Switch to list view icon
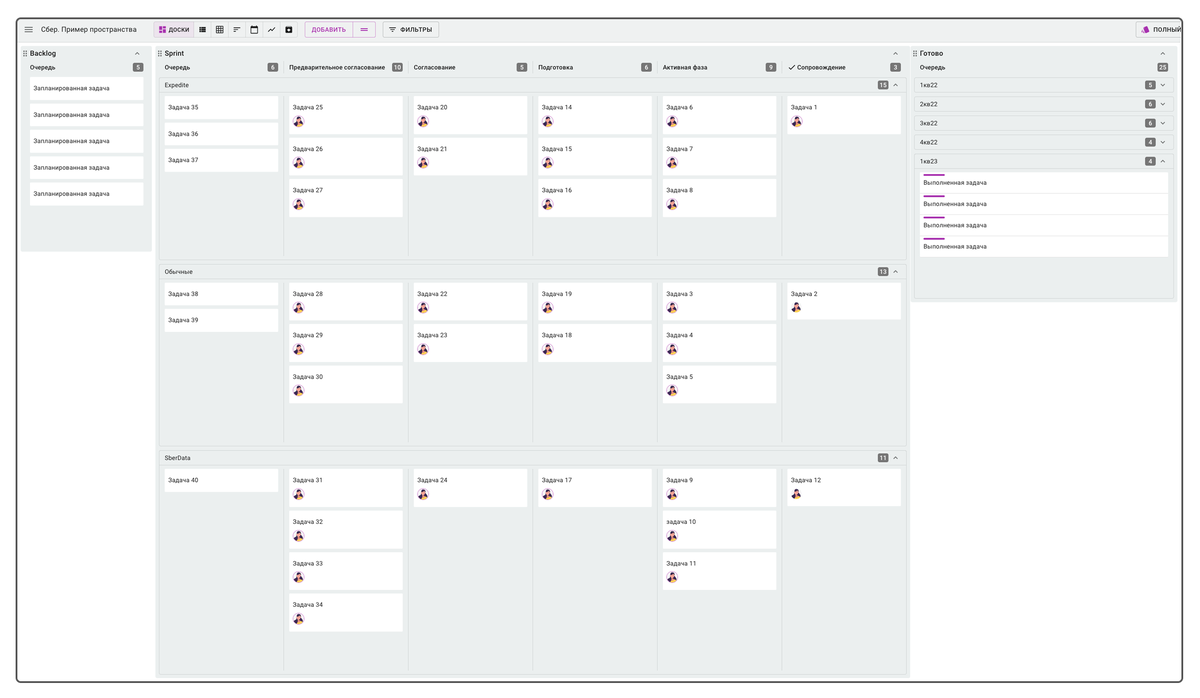The image size is (1200, 698). point(203,30)
